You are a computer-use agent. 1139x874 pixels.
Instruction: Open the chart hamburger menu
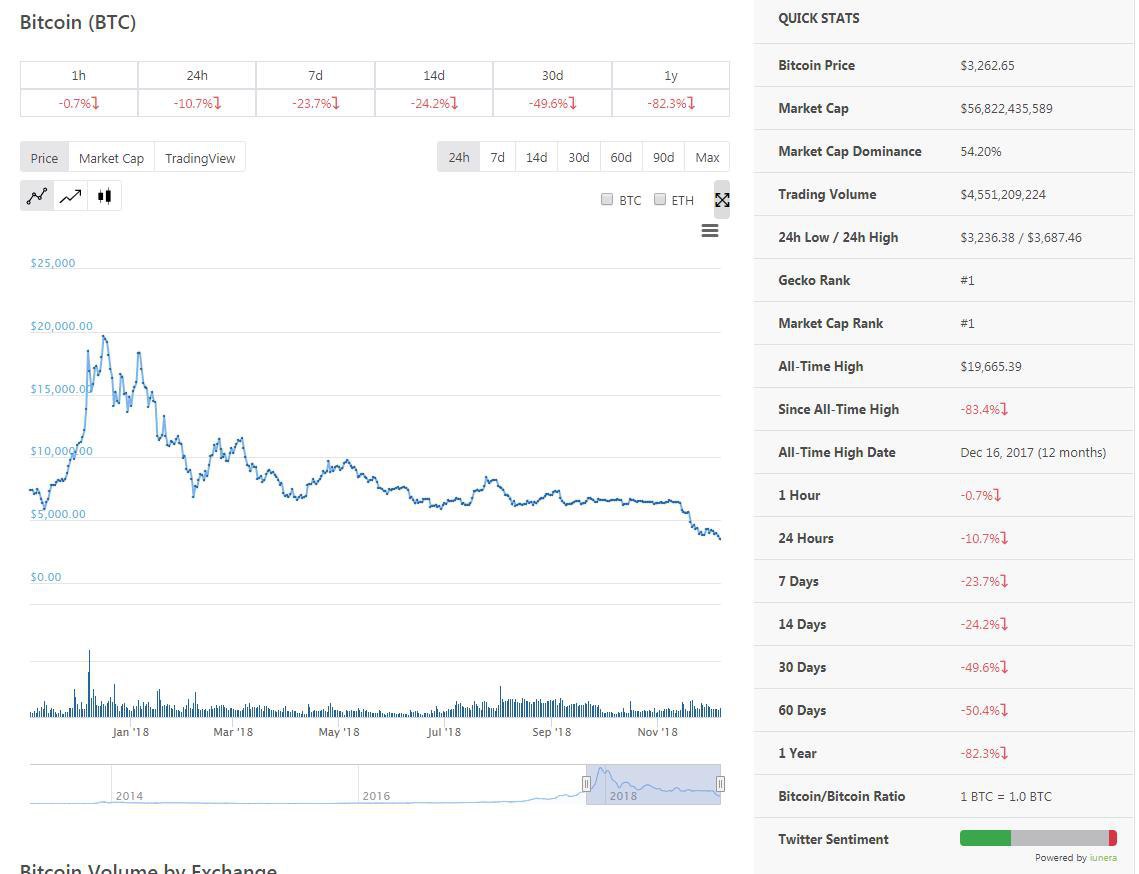coord(710,230)
